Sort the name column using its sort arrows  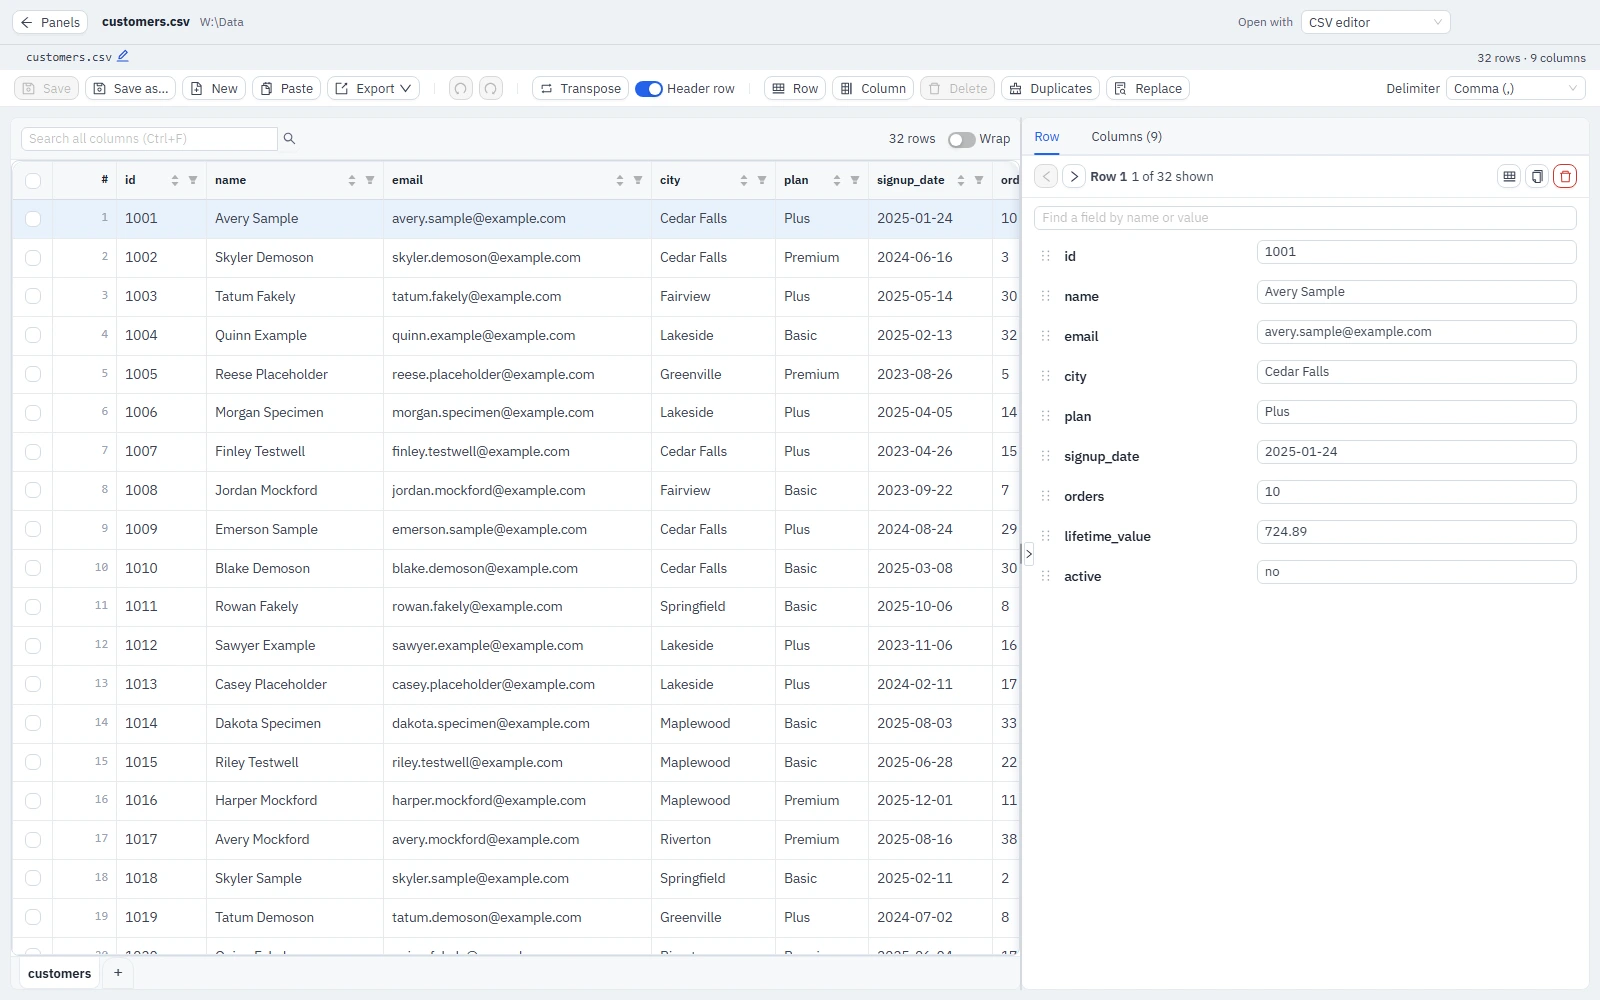352,180
